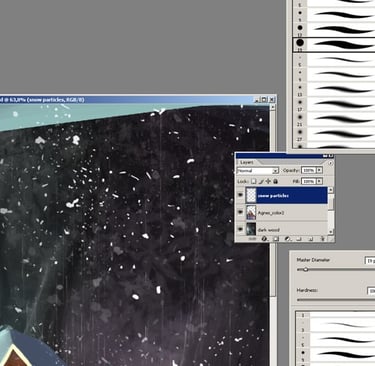Click the Fill 100% value field
The height and width of the screenshot is (366, 375).
coord(308,181)
